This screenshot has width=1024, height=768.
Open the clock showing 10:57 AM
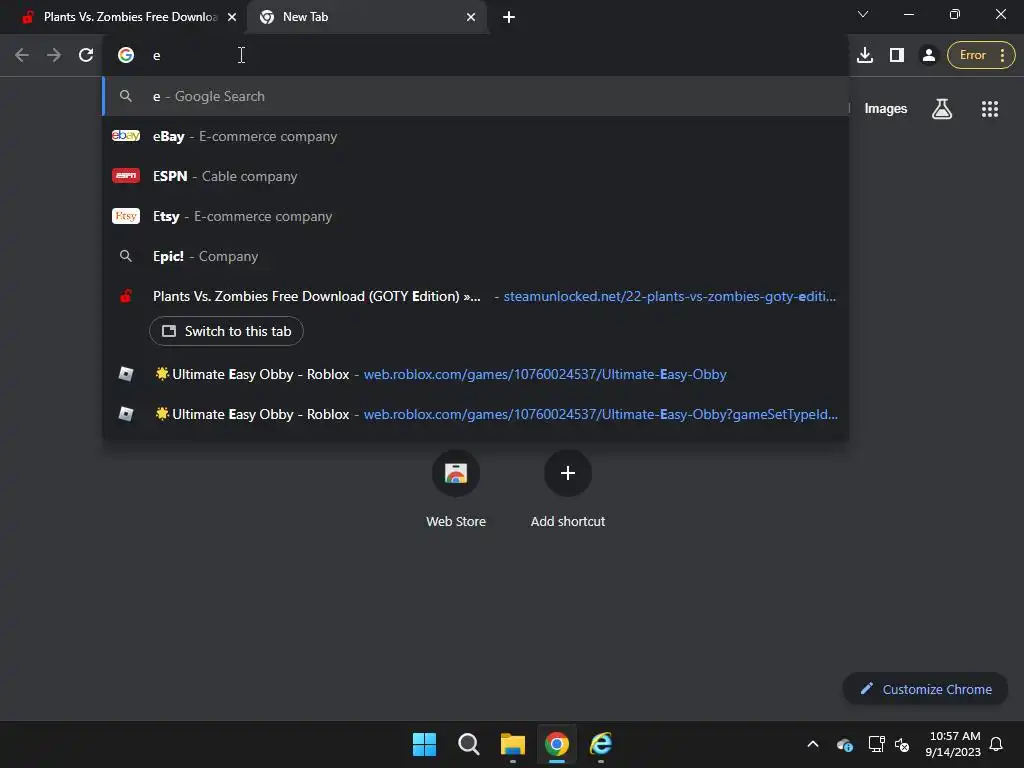[953, 744]
